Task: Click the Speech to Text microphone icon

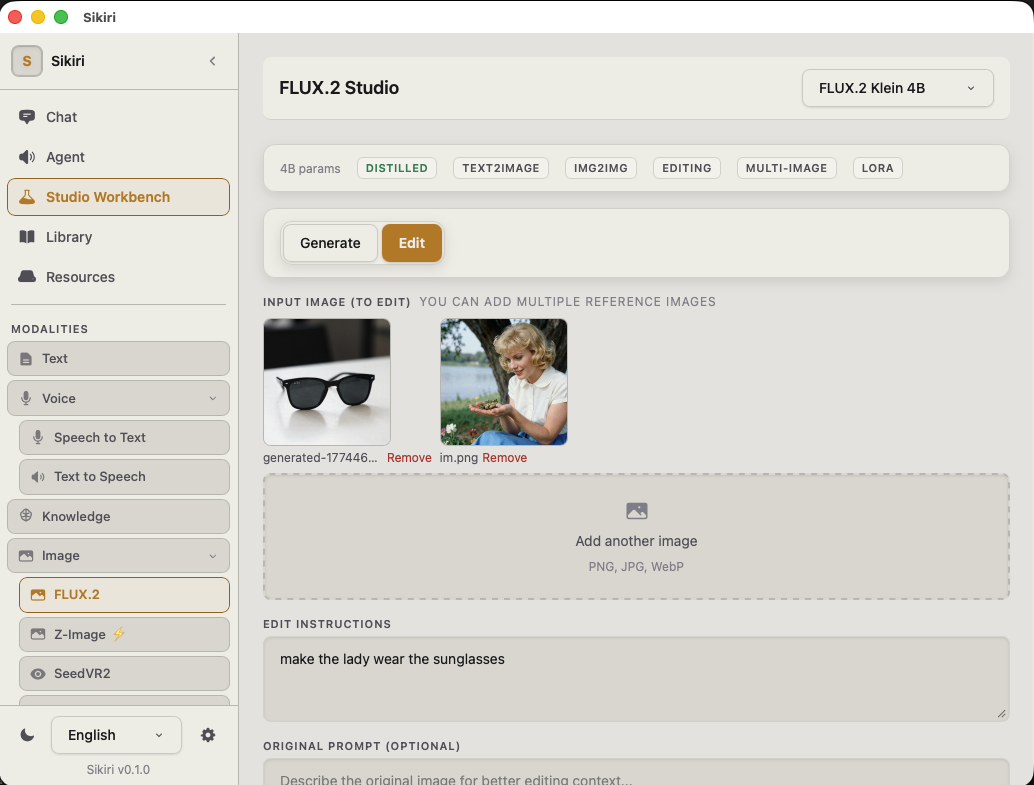Action: [x=38, y=437]
